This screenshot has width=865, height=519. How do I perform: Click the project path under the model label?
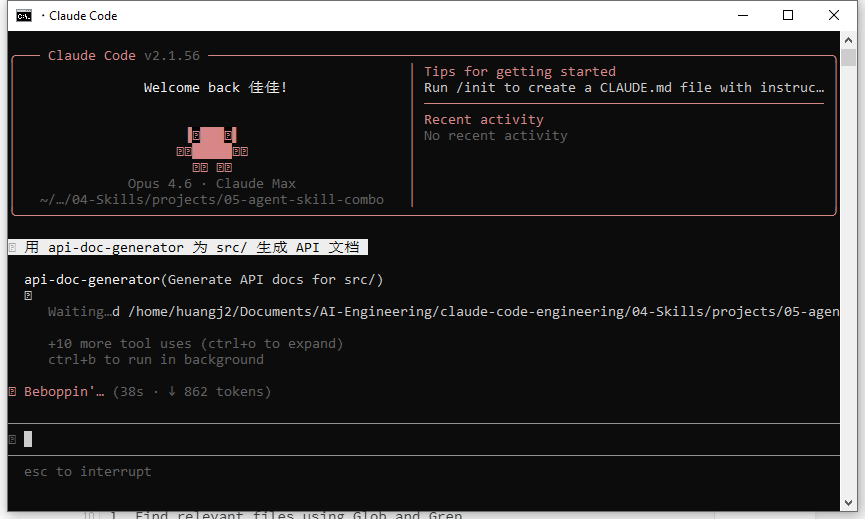tap(211, 199)
